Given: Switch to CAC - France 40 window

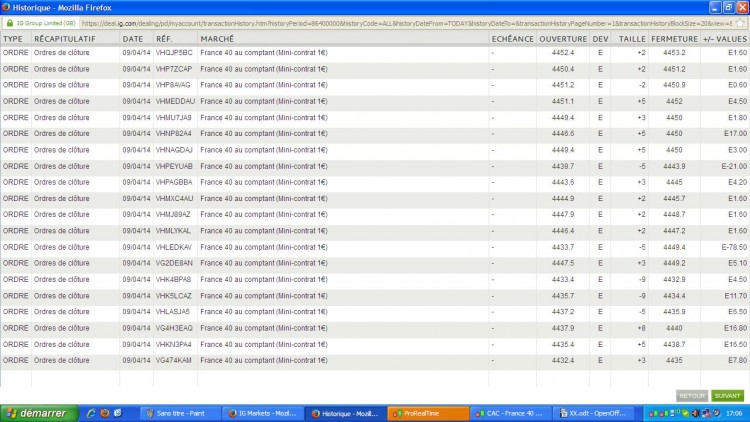Looking at the screenshot, I should (510, 413).
